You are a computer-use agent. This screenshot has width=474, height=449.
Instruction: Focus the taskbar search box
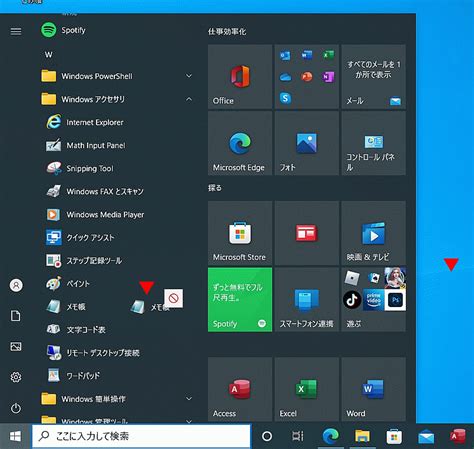[x=141, y=436]
